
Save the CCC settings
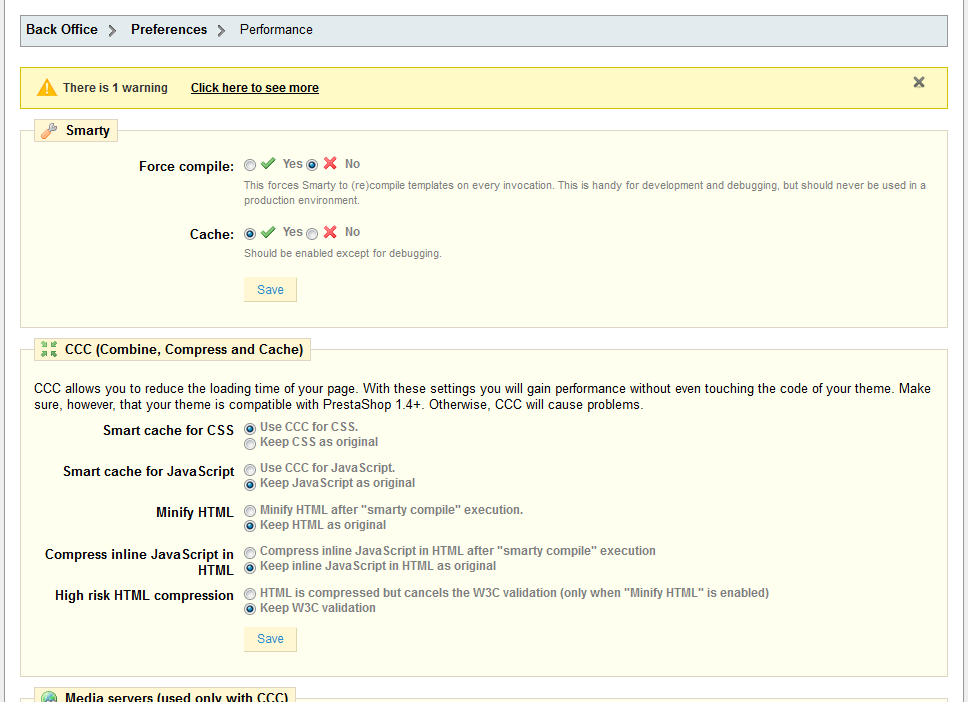(x=270, y=639)
